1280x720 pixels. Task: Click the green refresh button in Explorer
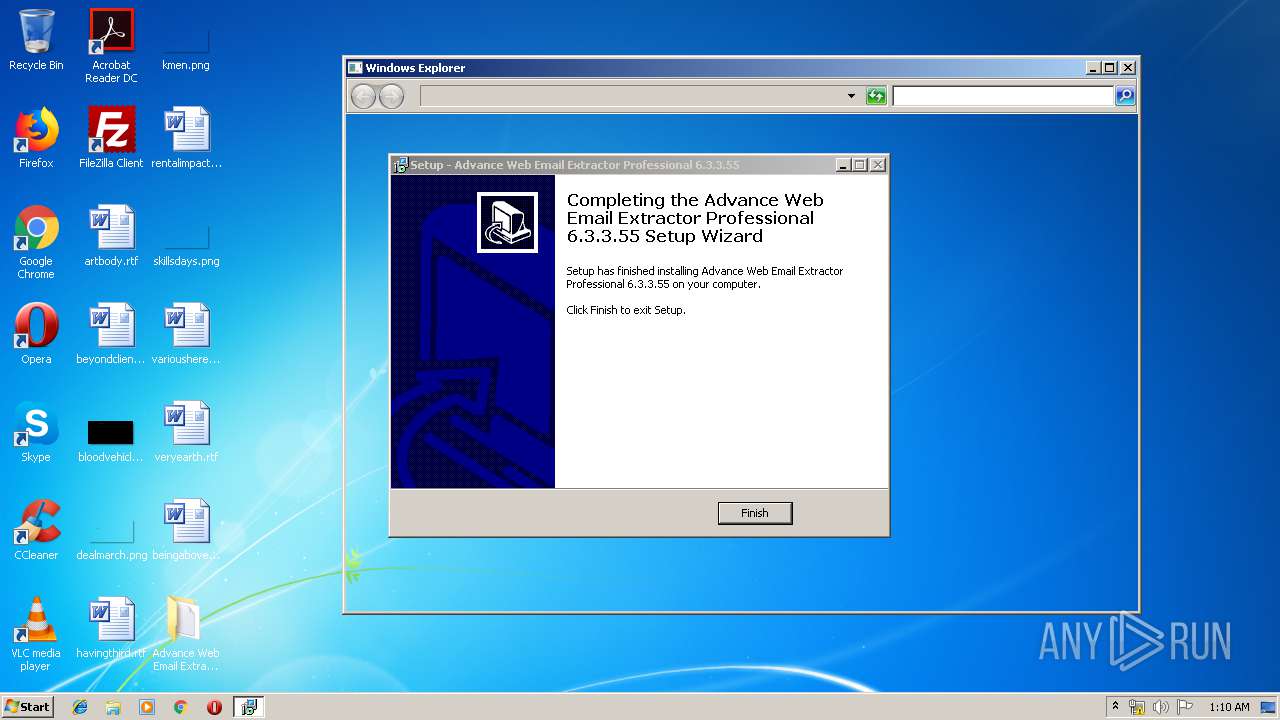pos(876,96)
